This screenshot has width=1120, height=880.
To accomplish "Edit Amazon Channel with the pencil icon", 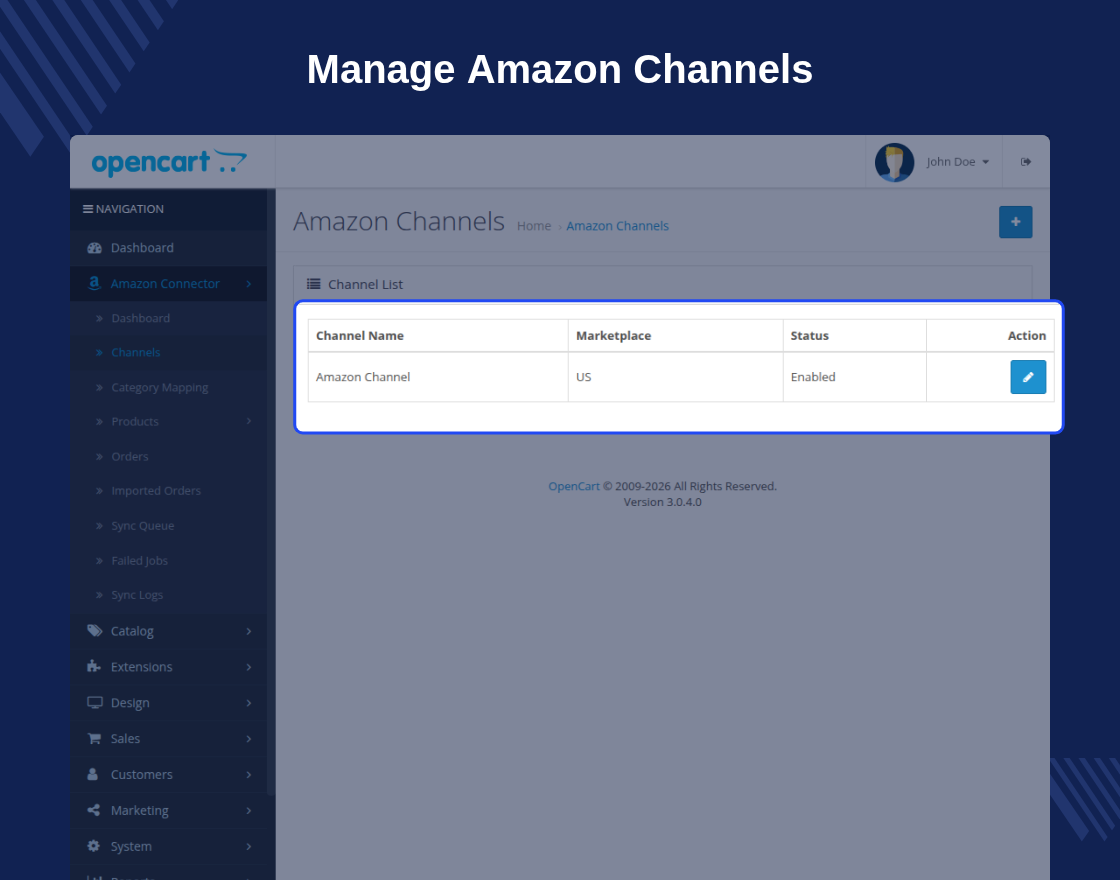I will tap(1028, 377).
